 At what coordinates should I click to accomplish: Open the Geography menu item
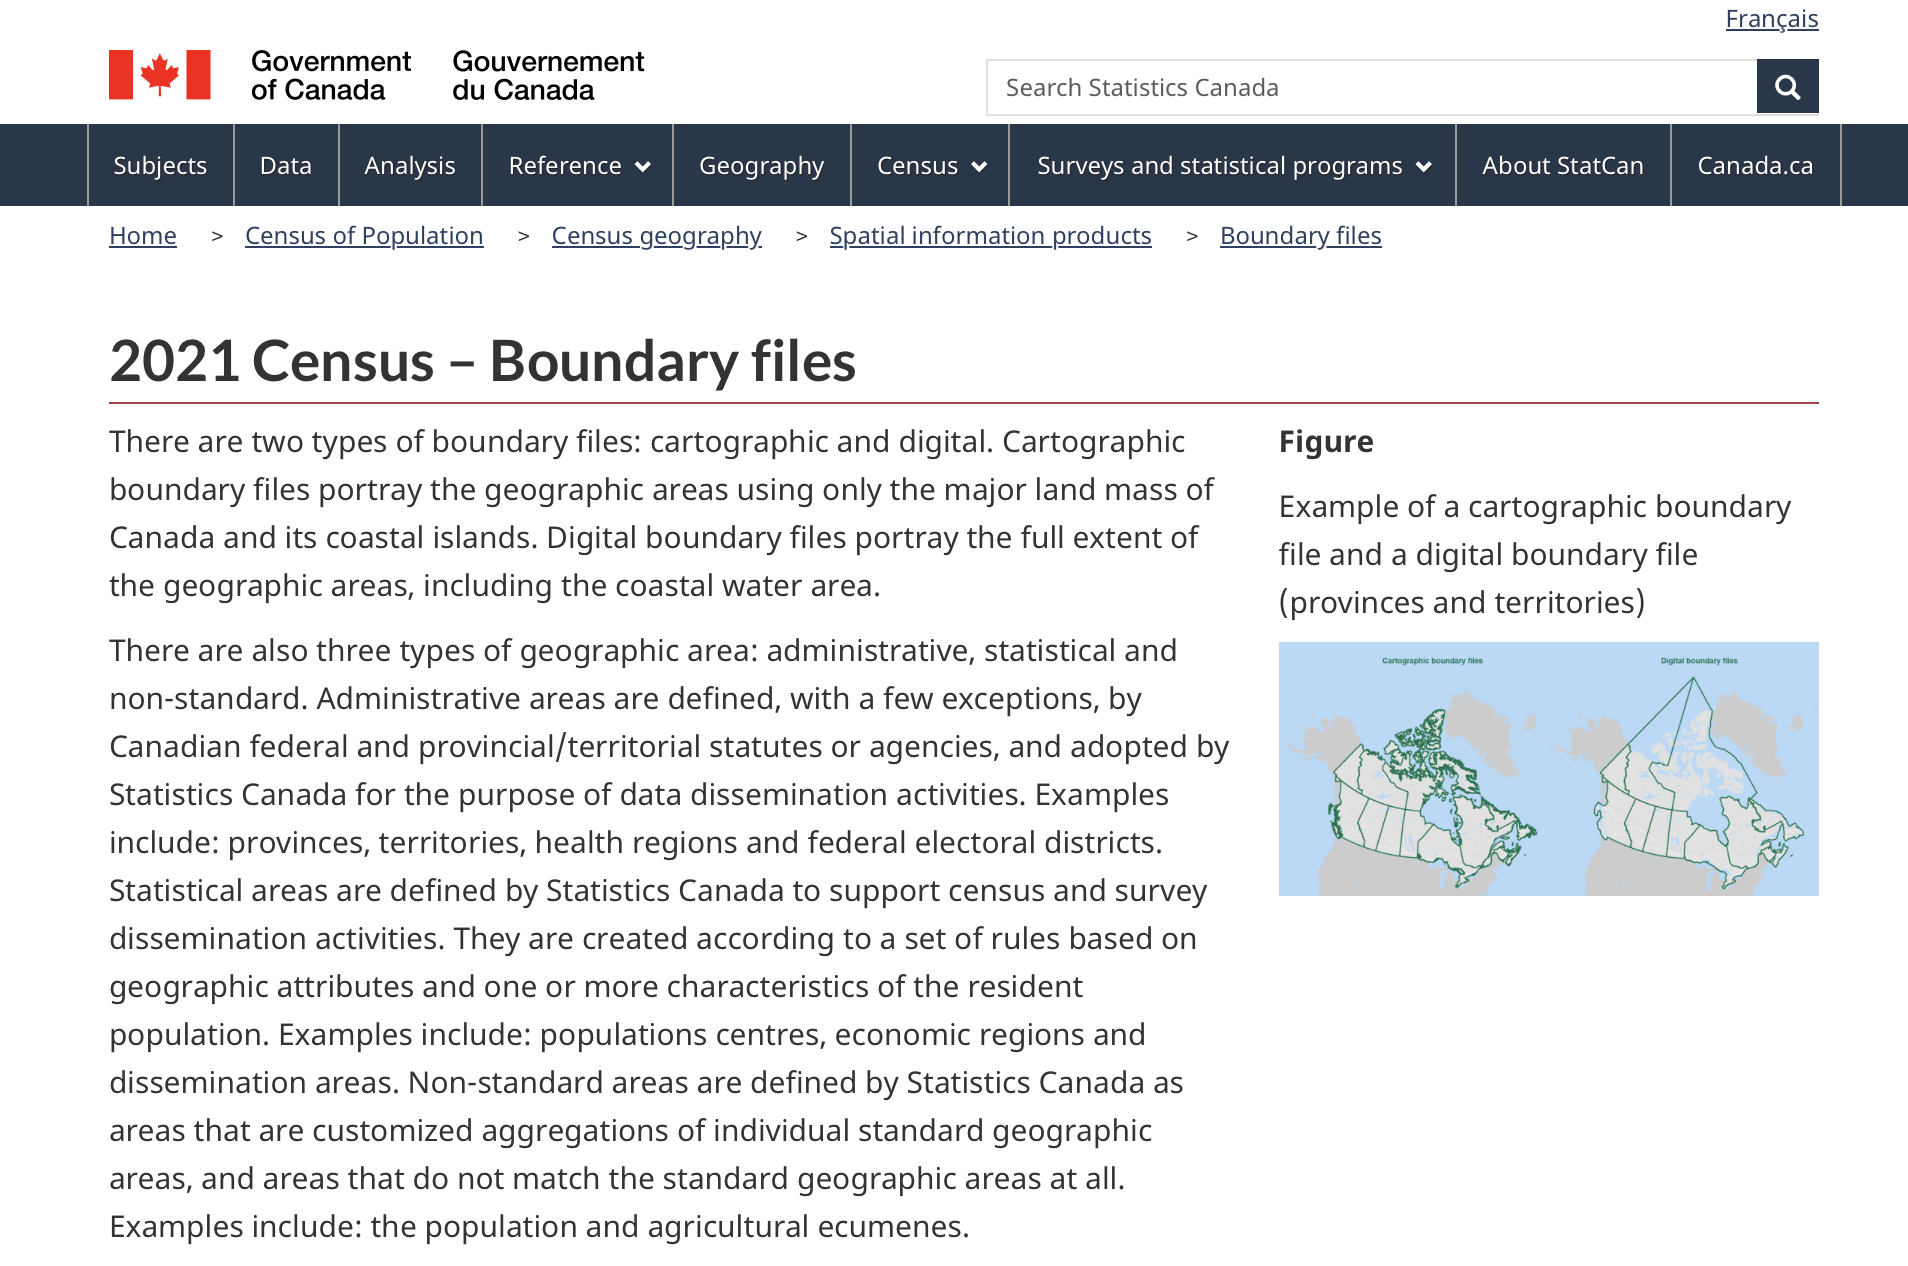tap(762, 165)
